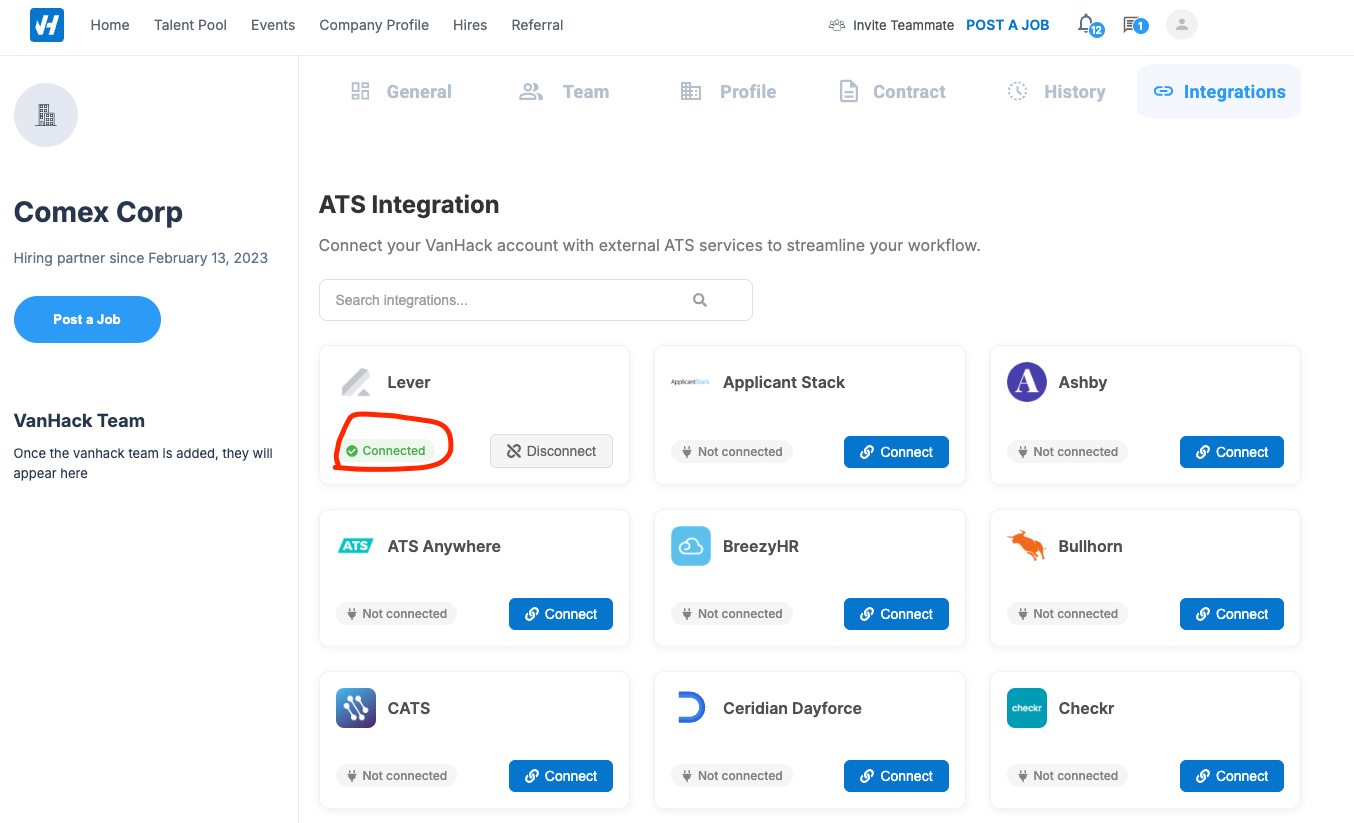
Task: Click Checkr's Not connected badge
Action: [1067, 776]
